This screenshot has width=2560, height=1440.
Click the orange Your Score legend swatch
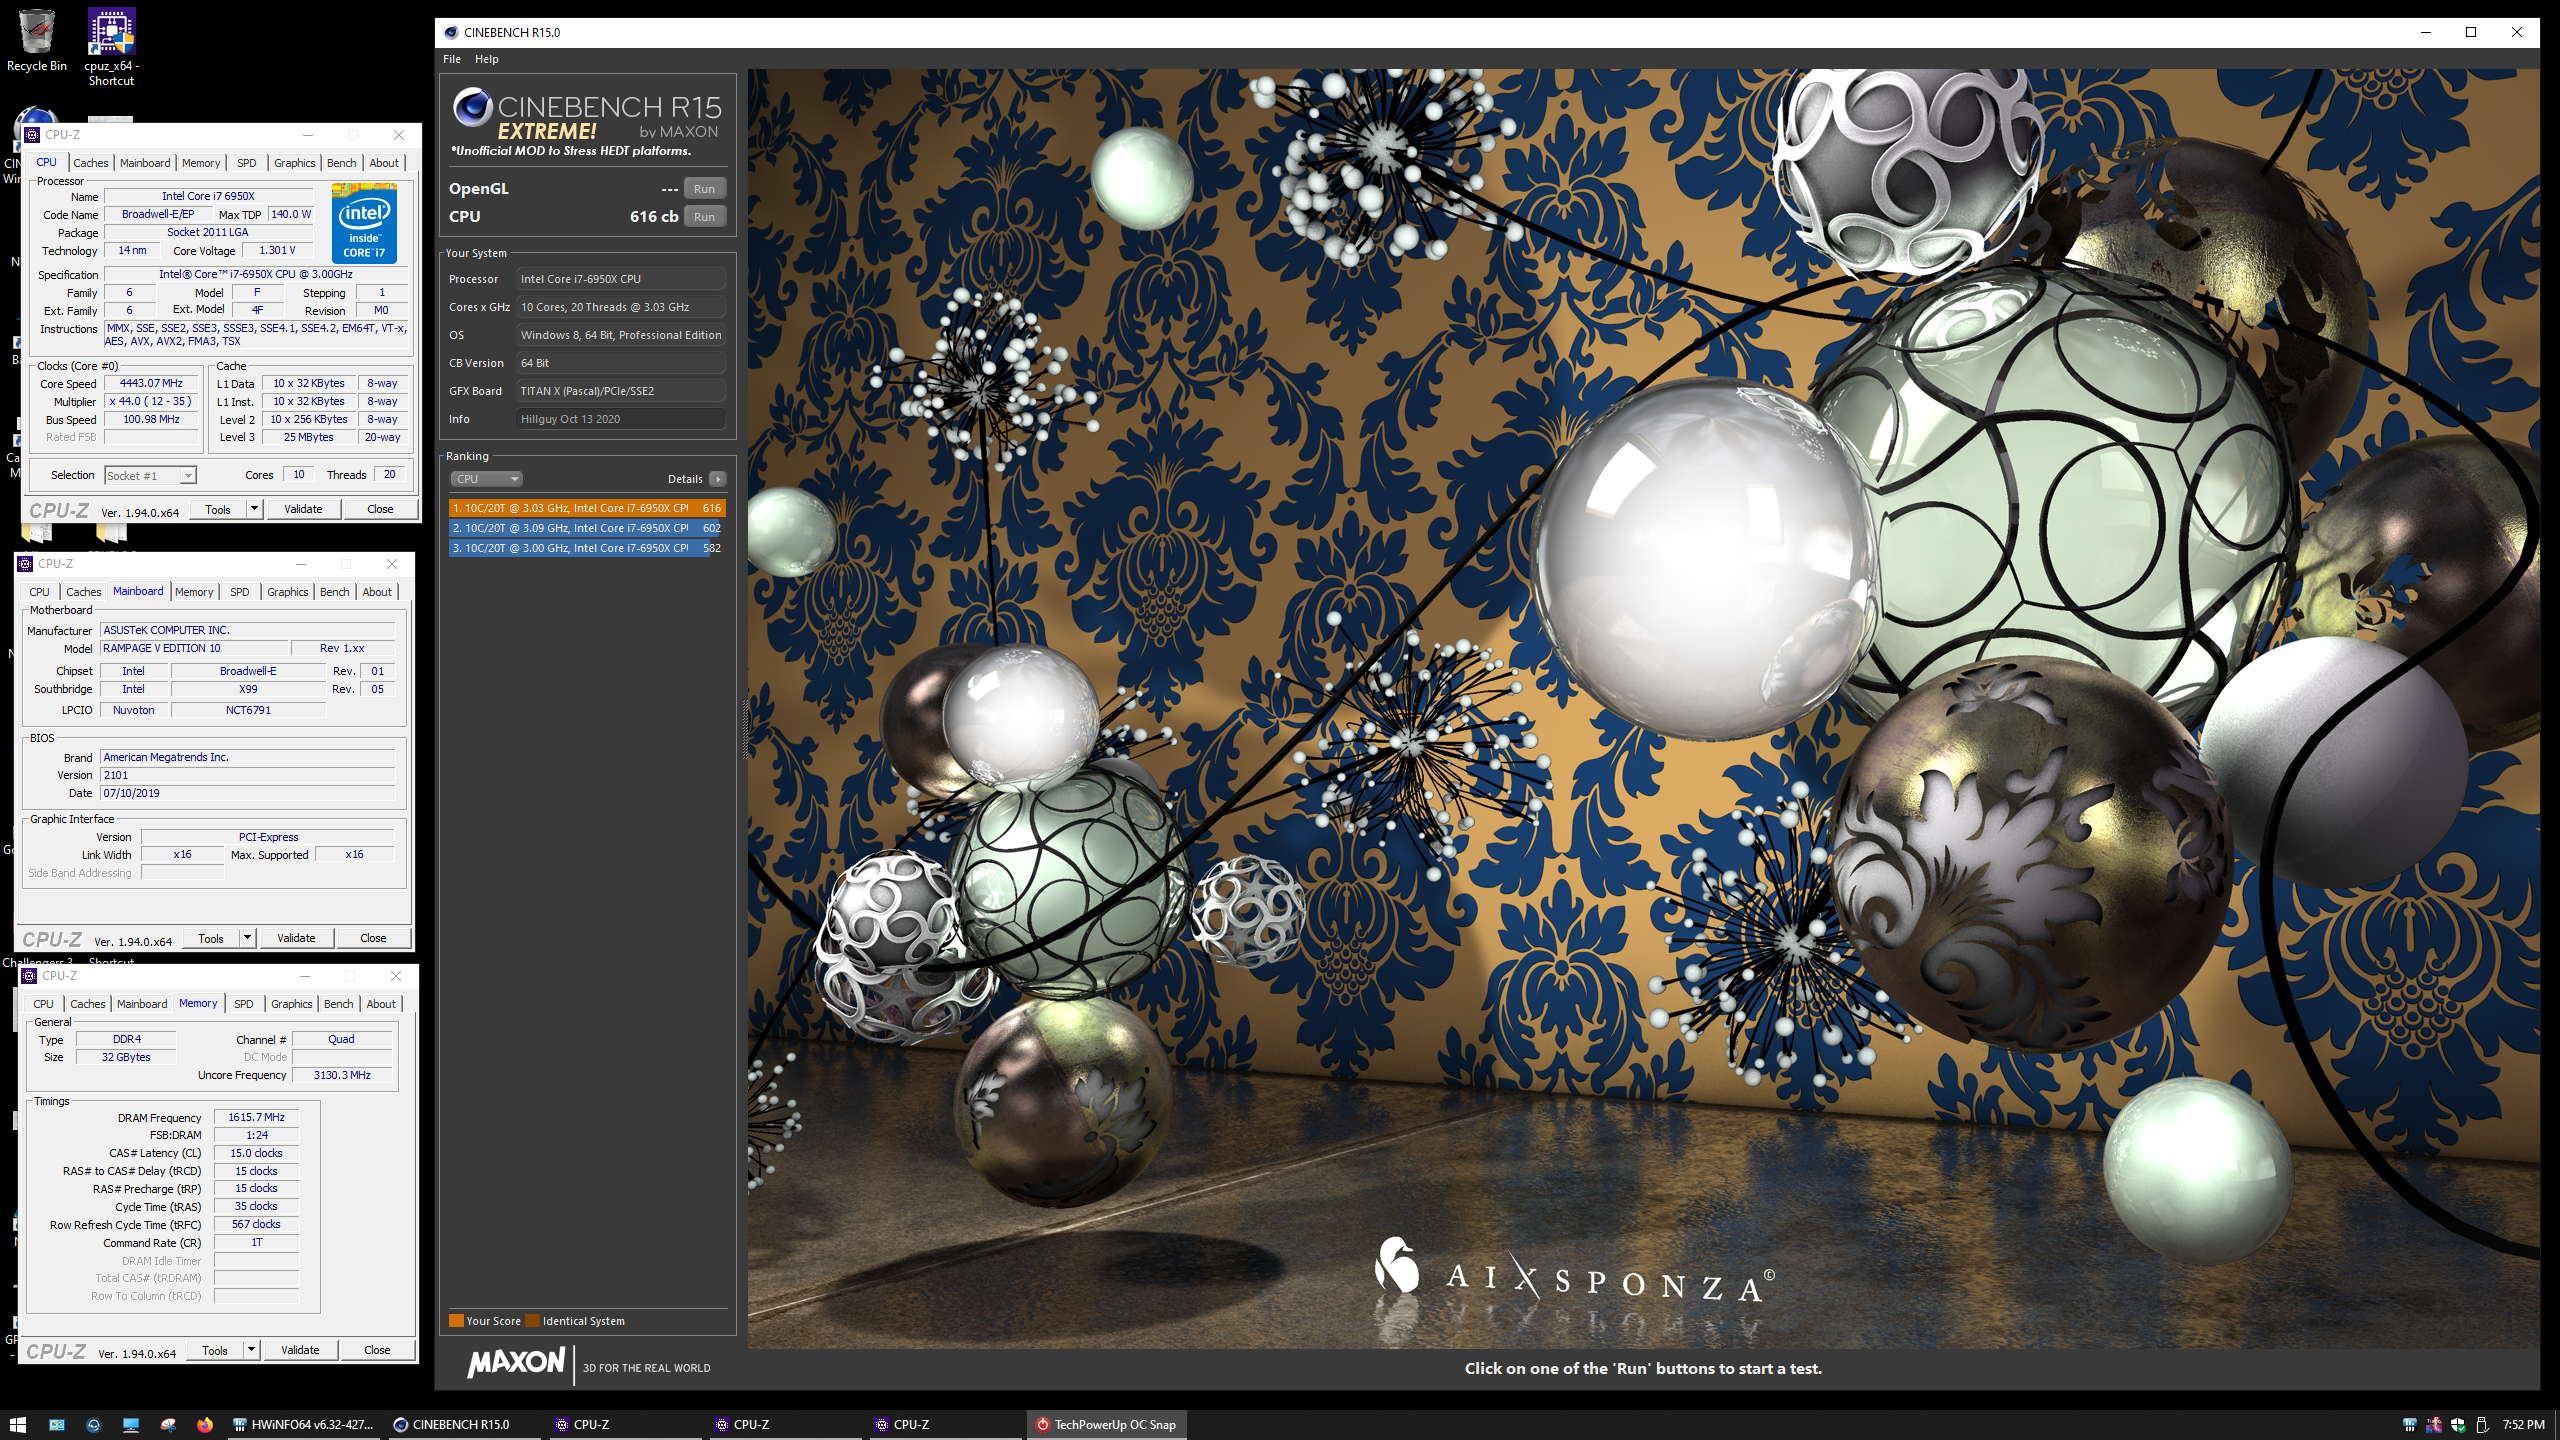pos(456,1321)
